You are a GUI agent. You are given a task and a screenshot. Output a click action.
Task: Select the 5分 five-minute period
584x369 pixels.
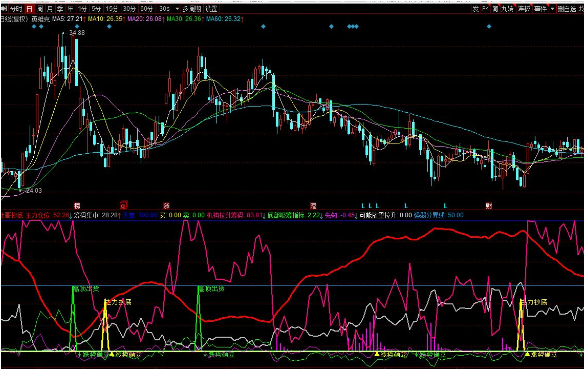(x=96, y=9)
